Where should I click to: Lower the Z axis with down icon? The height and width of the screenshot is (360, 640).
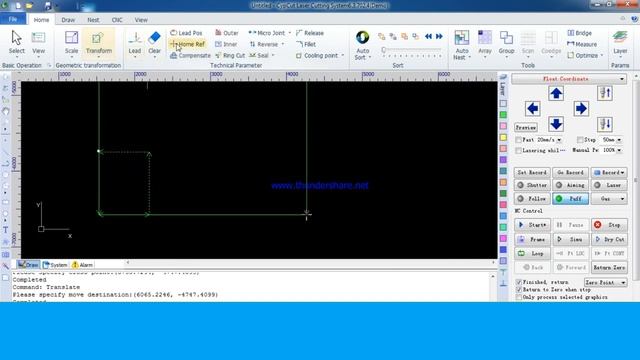(x=604, y=124)
